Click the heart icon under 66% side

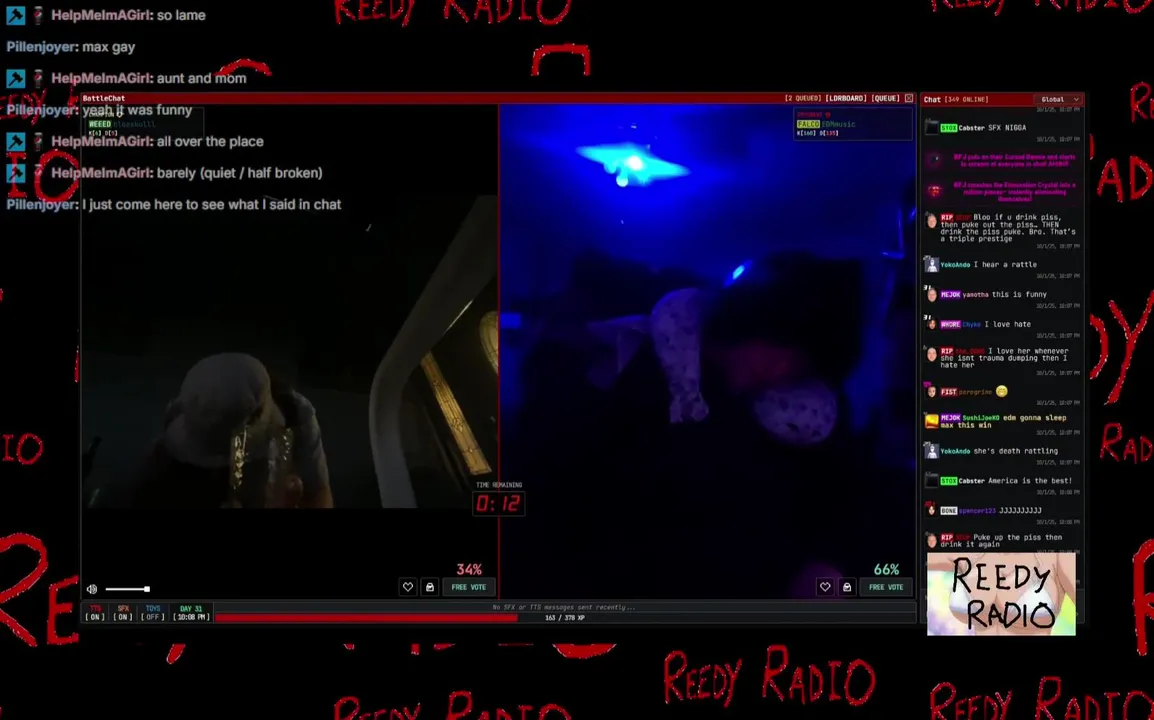(x=825, y=587)
